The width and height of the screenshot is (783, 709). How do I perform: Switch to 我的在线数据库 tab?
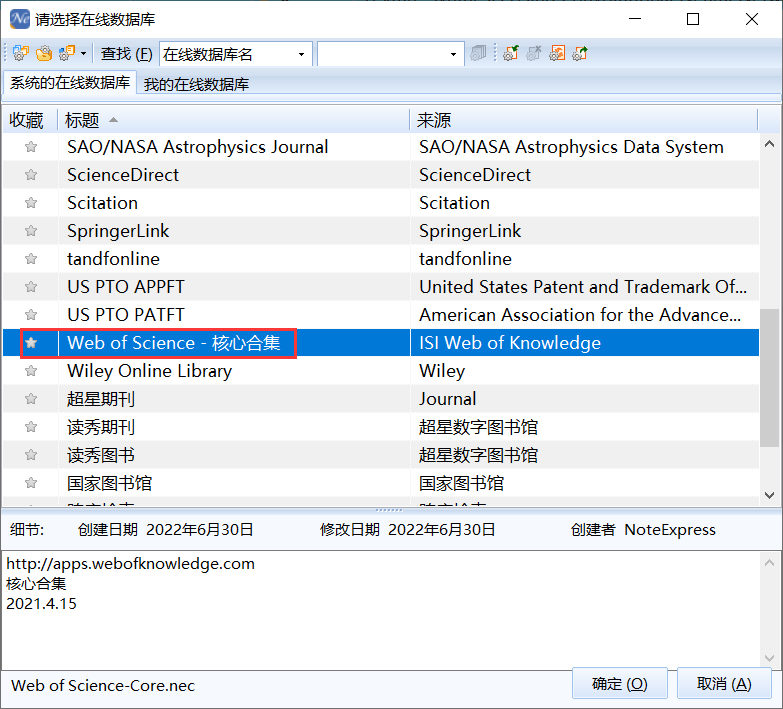click(x=196, y=84)
